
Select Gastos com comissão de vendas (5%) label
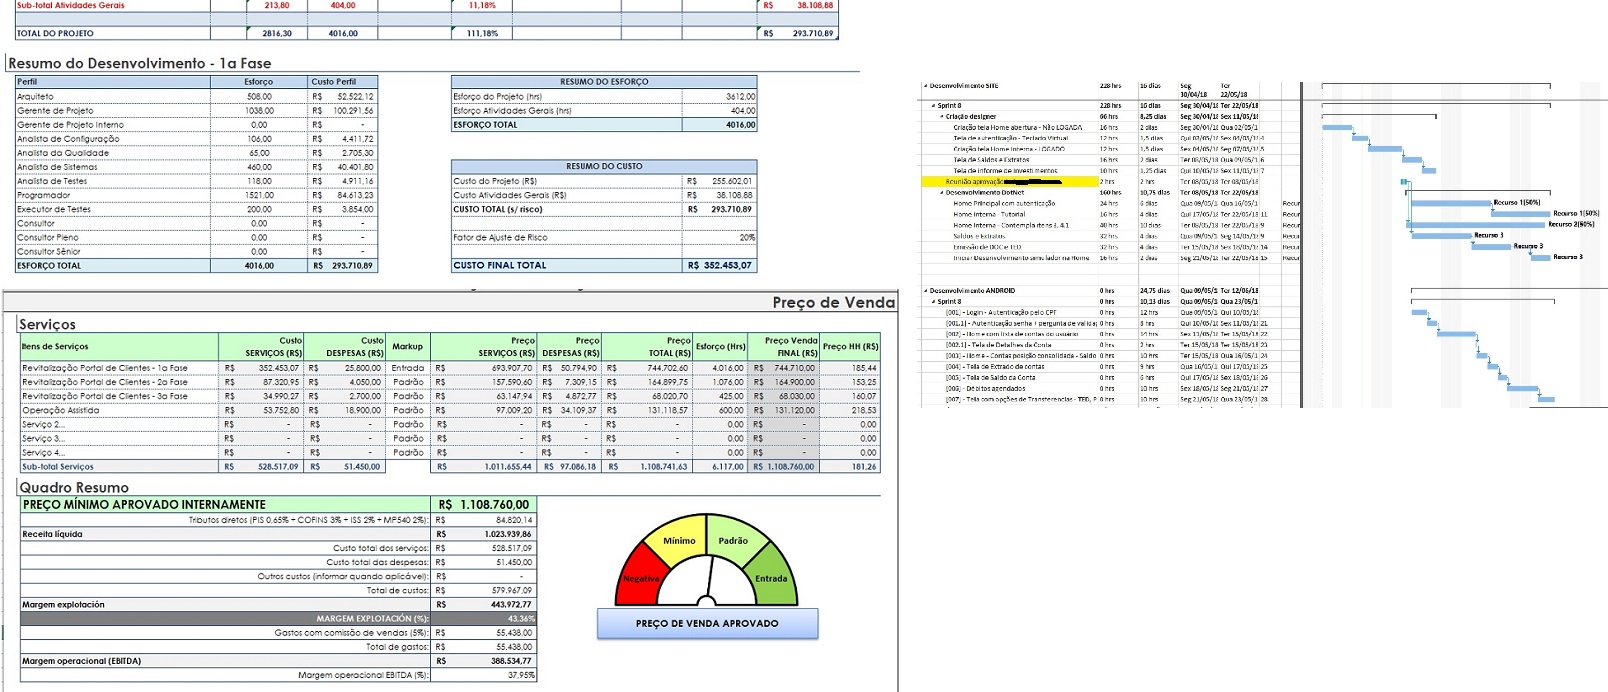[x=352, y=633]
